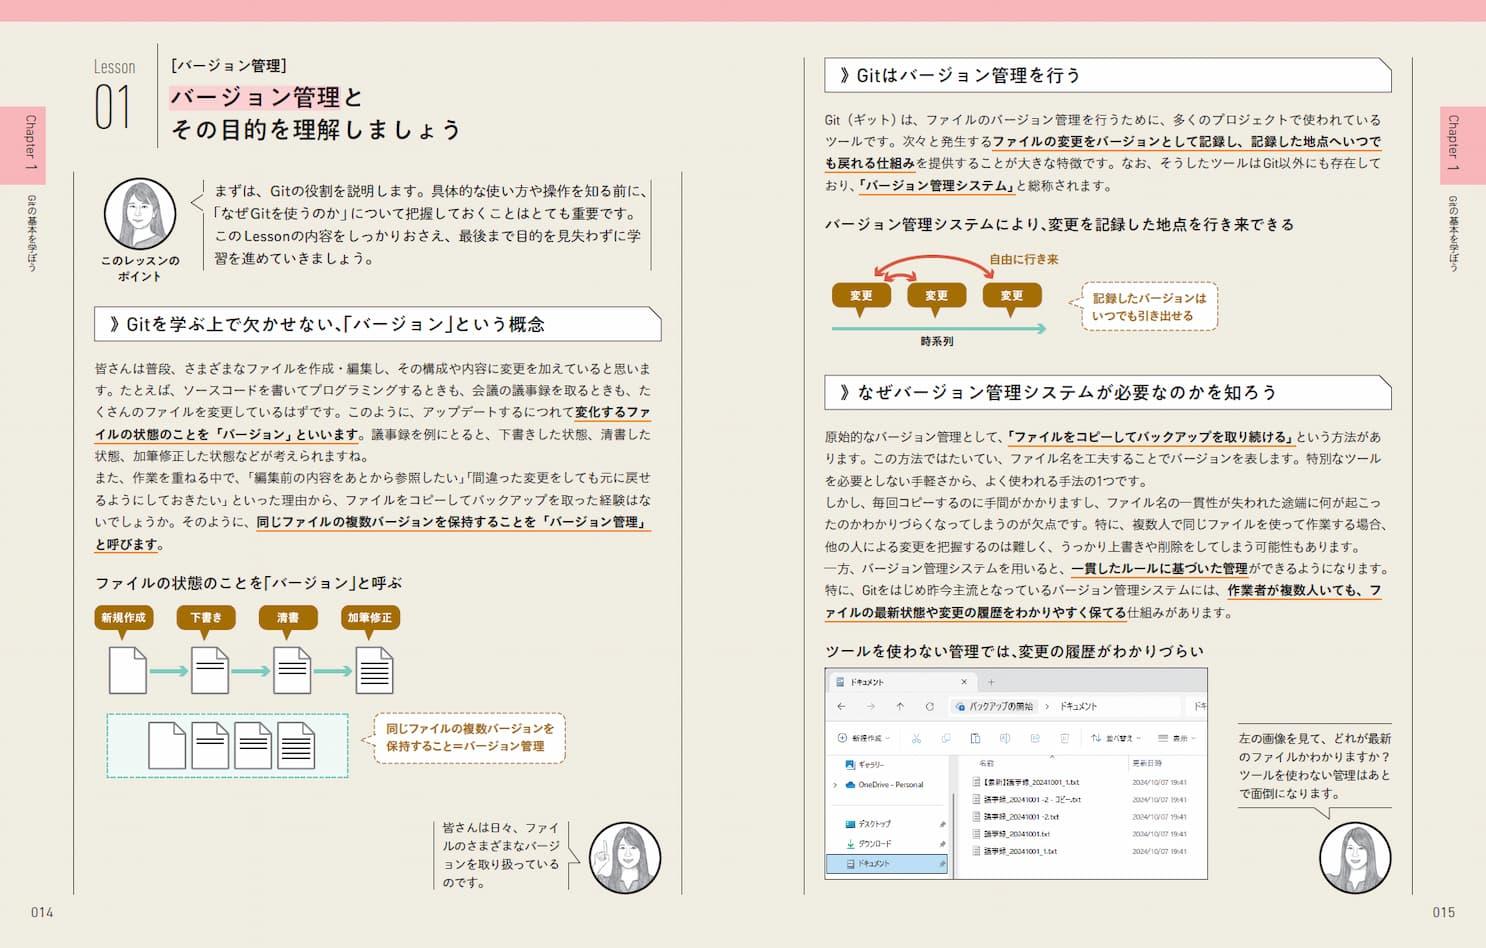Sort by the 更新日時 column header
The width and height of the screenshot is (1486, 948).
coord(1146,763)
